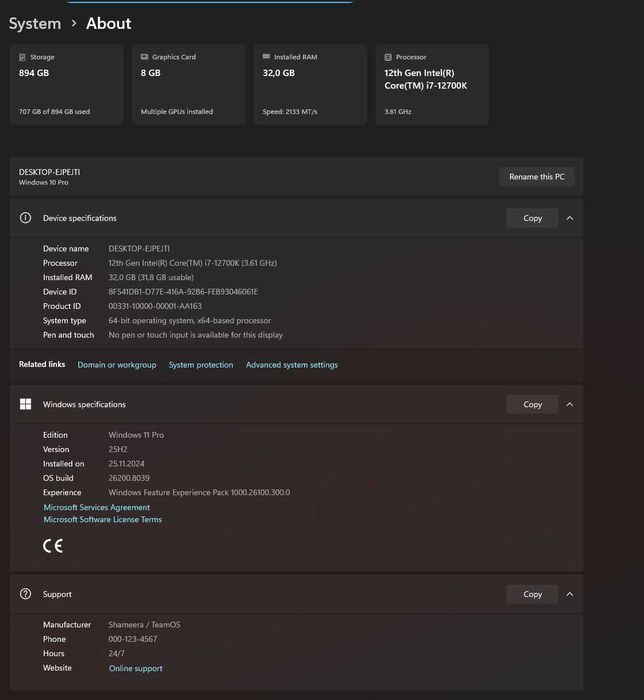Click the 'No pen or touch input' text

click(195, 335)
